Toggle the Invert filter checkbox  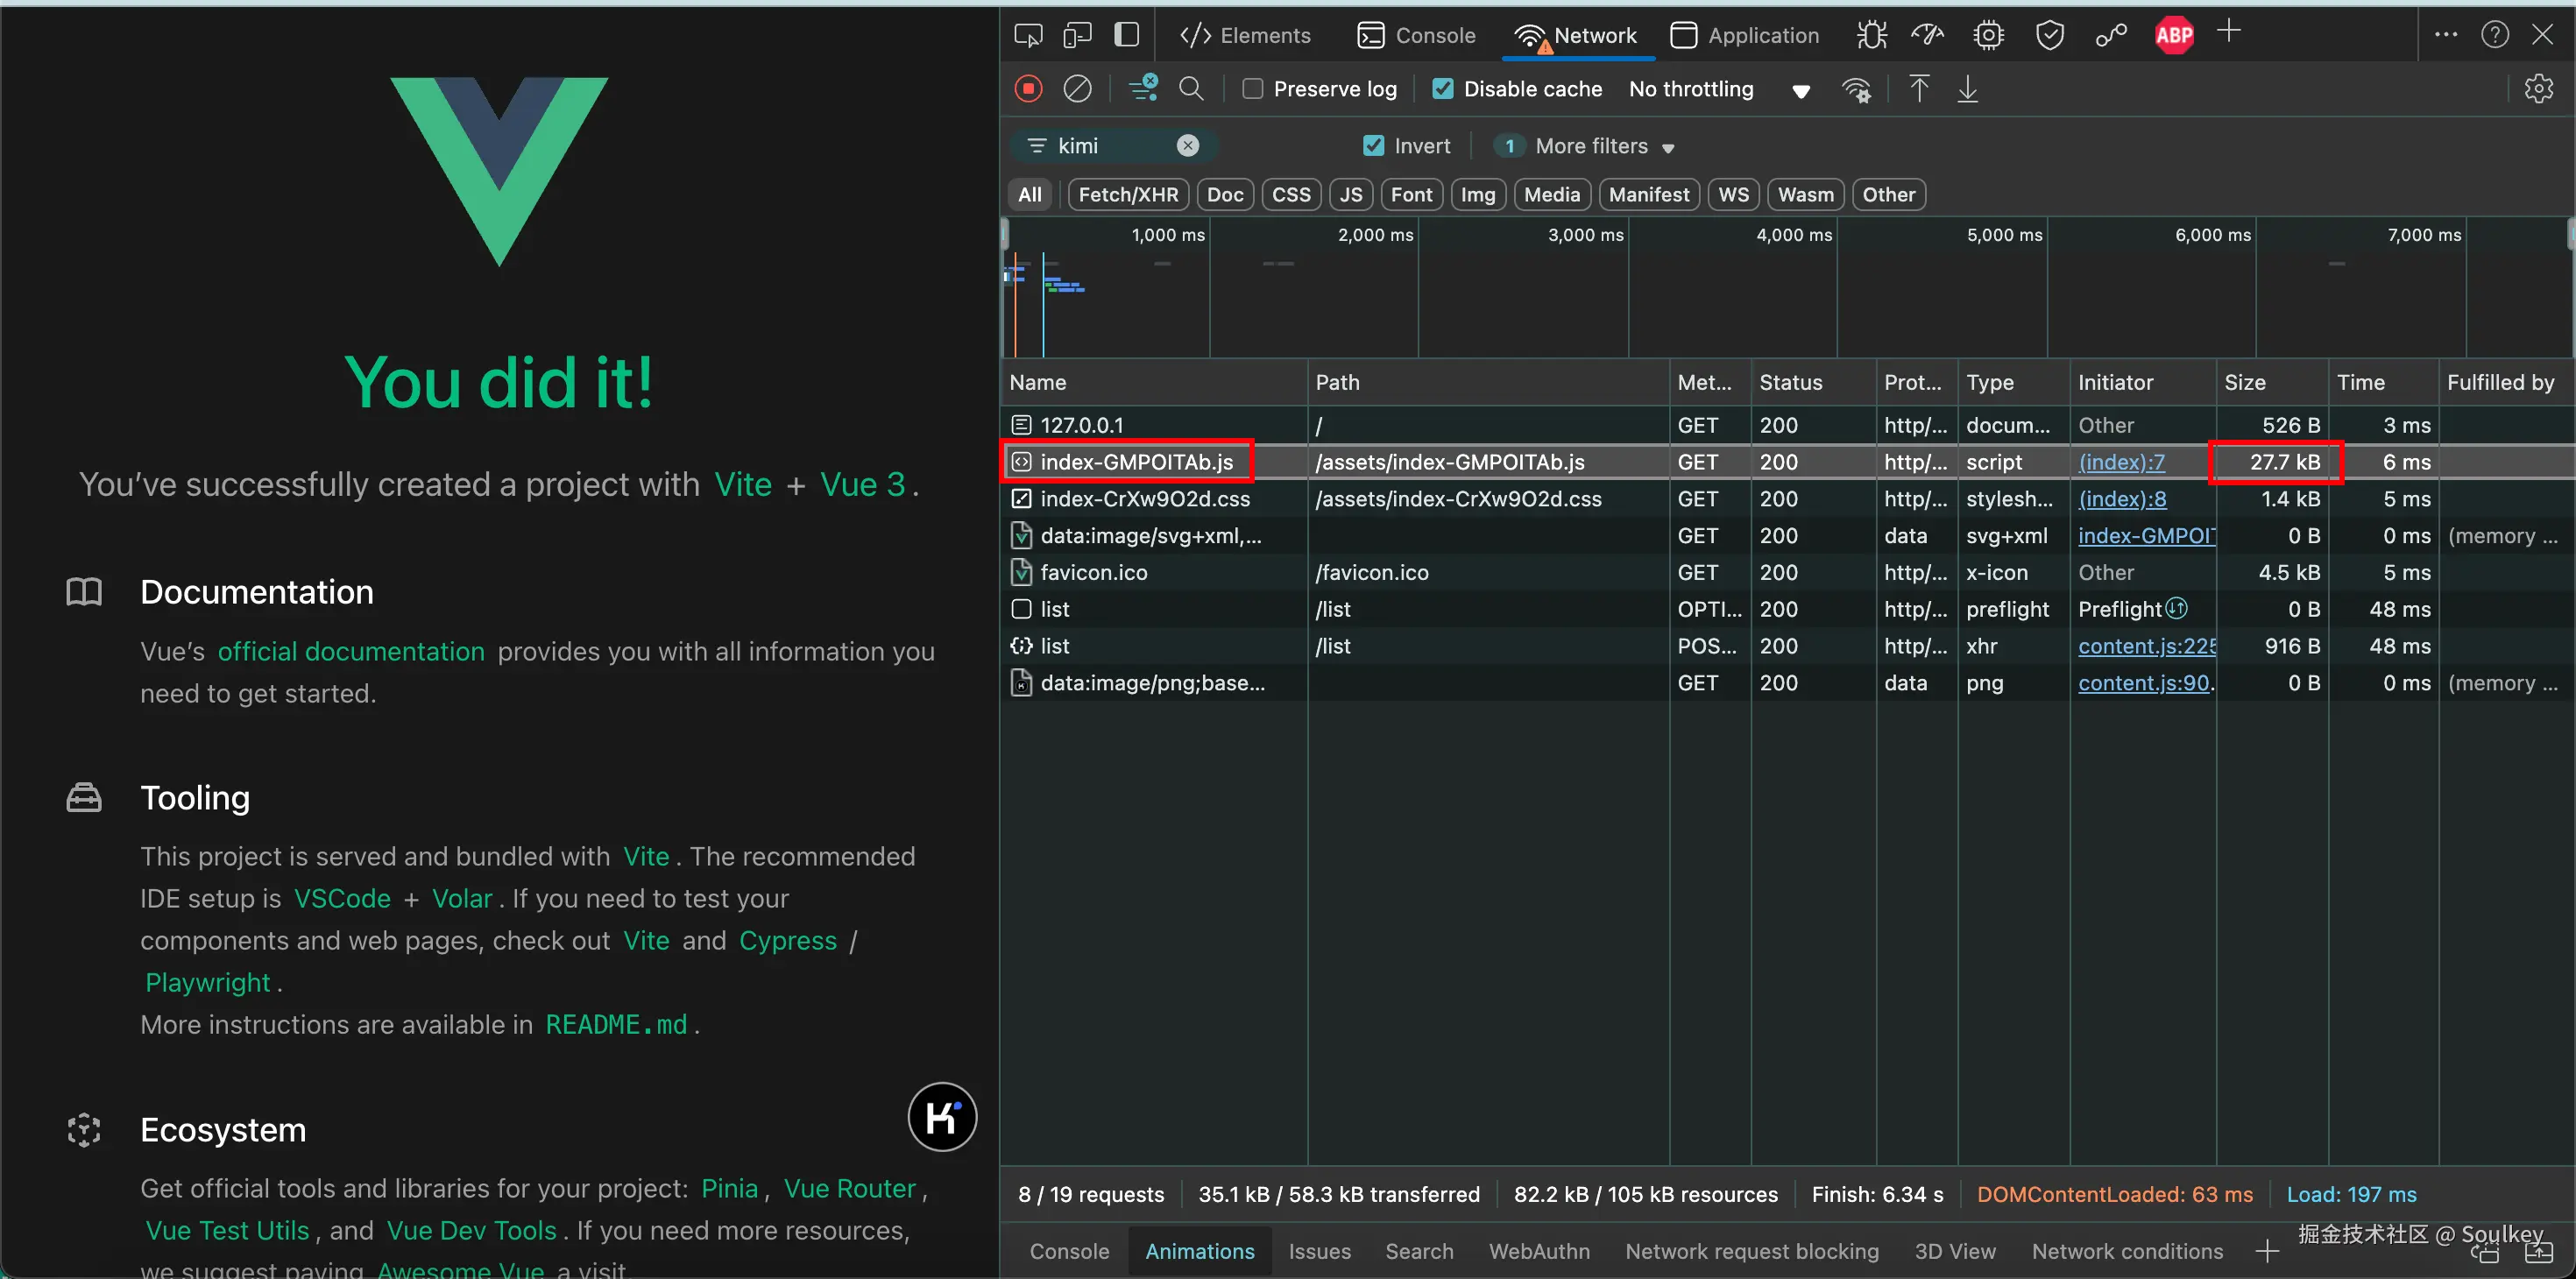pyautogui.click(x=1374, y=146)
